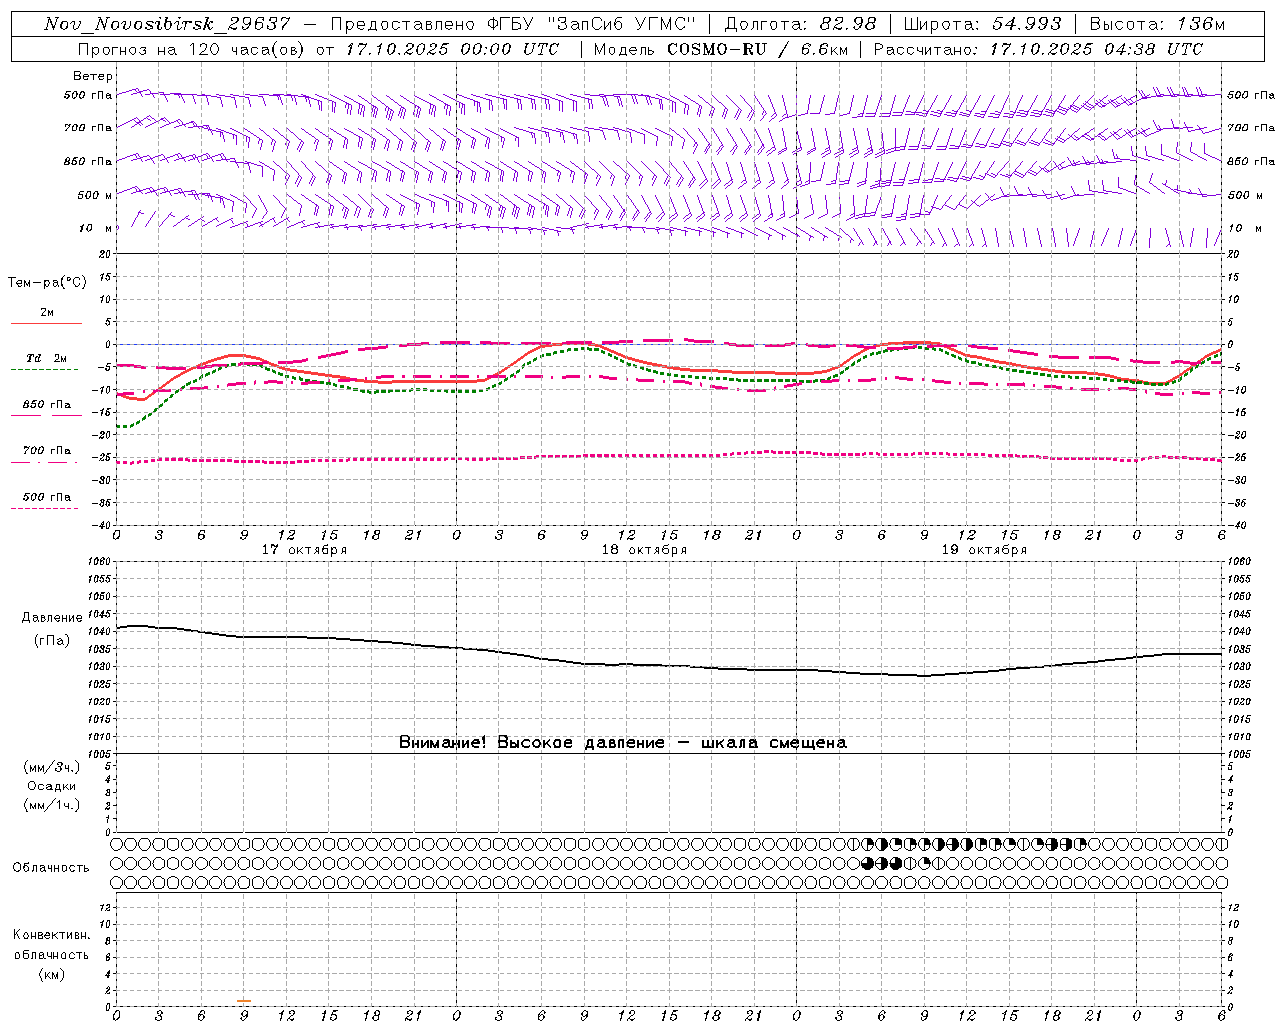Click the Конвективн. облачность (км) label
This screenshot has height=1024, width=1280.
[52, 954]
